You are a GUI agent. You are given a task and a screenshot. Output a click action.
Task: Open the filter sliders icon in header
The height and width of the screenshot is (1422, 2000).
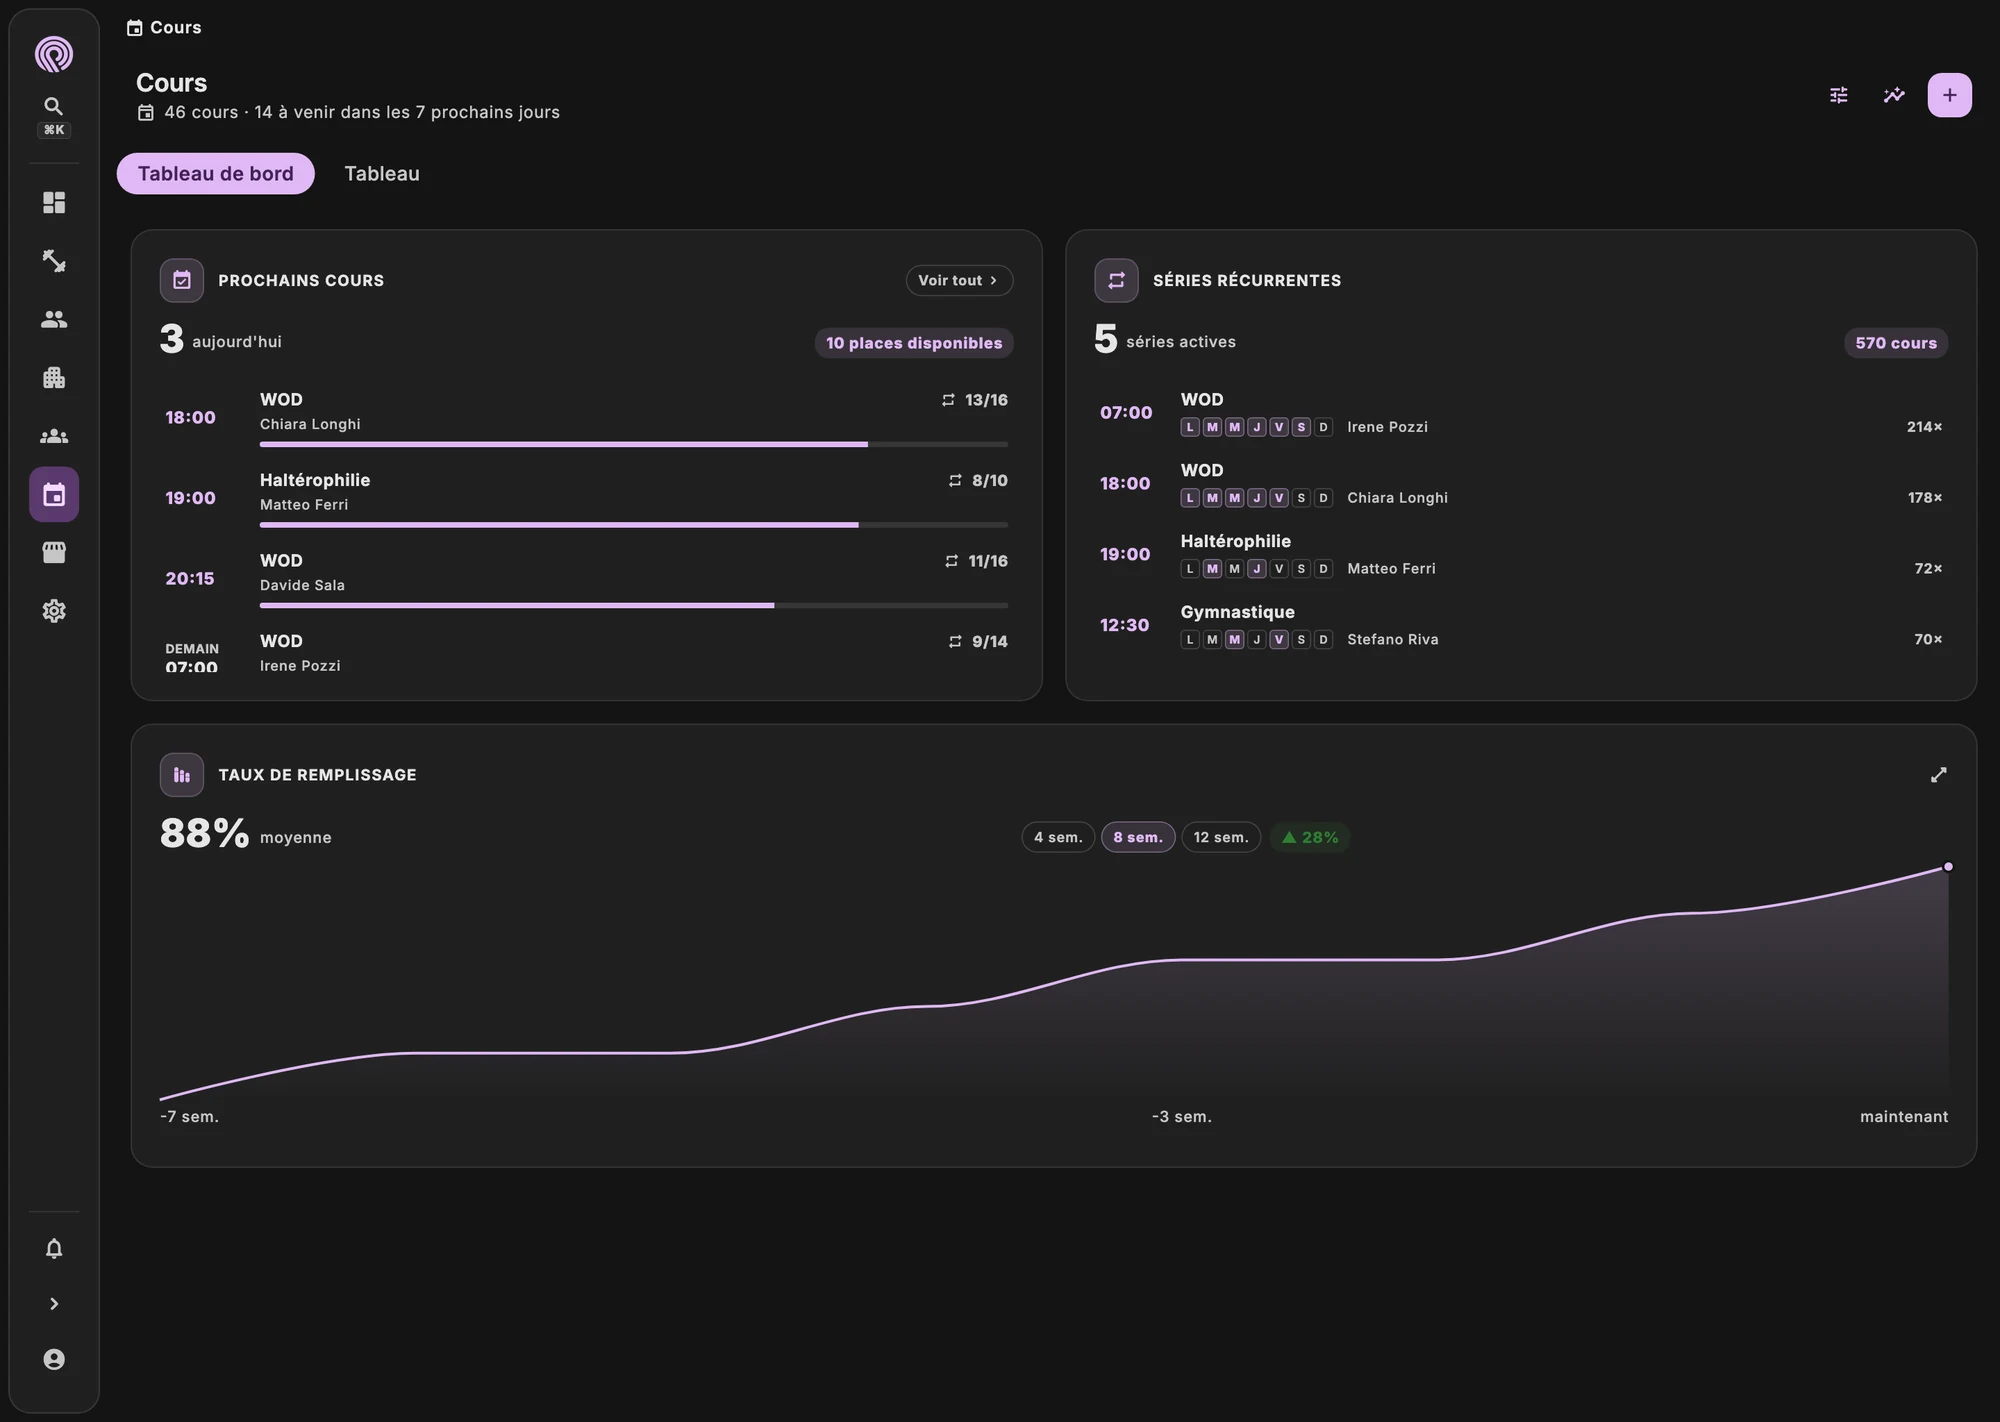pyautogui.click(x=1838, y=95)
